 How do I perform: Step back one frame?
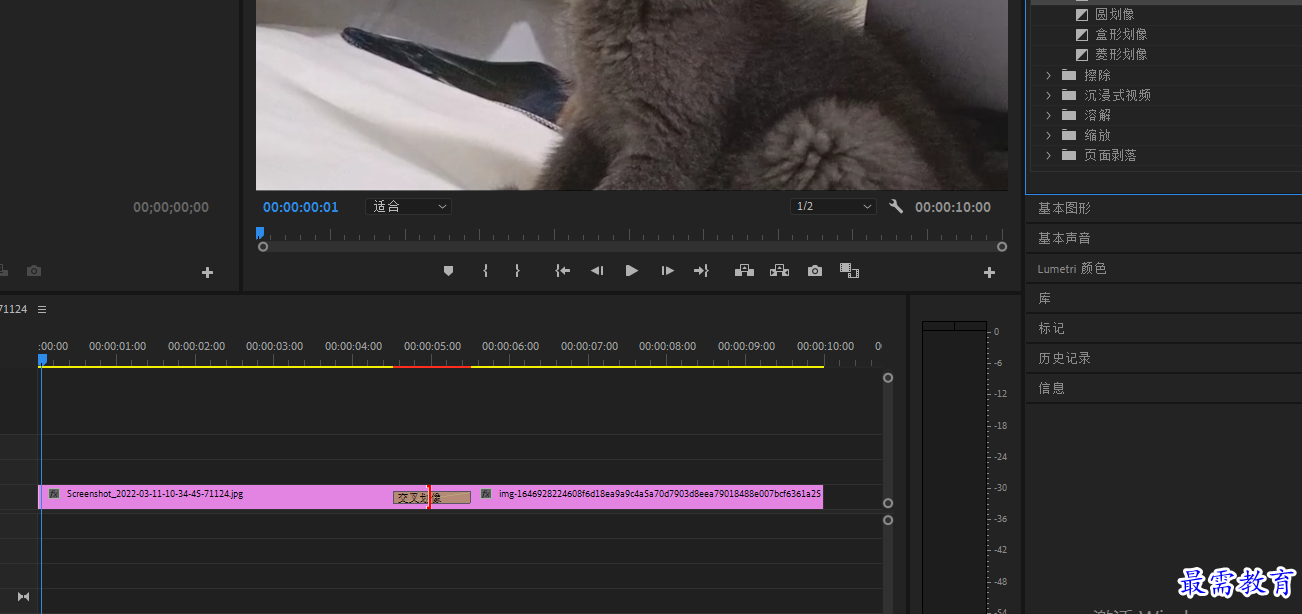(597, 271)
